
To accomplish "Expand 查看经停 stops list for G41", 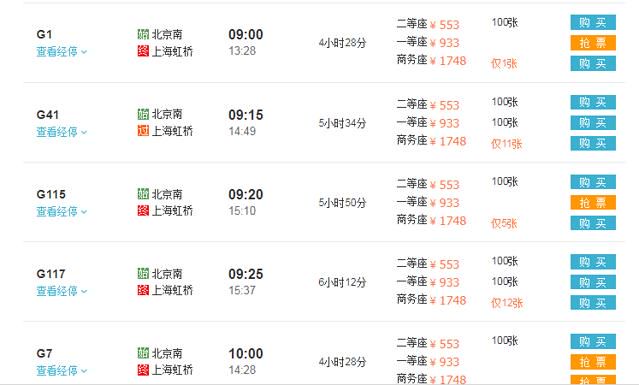I will tap(62, 132).
